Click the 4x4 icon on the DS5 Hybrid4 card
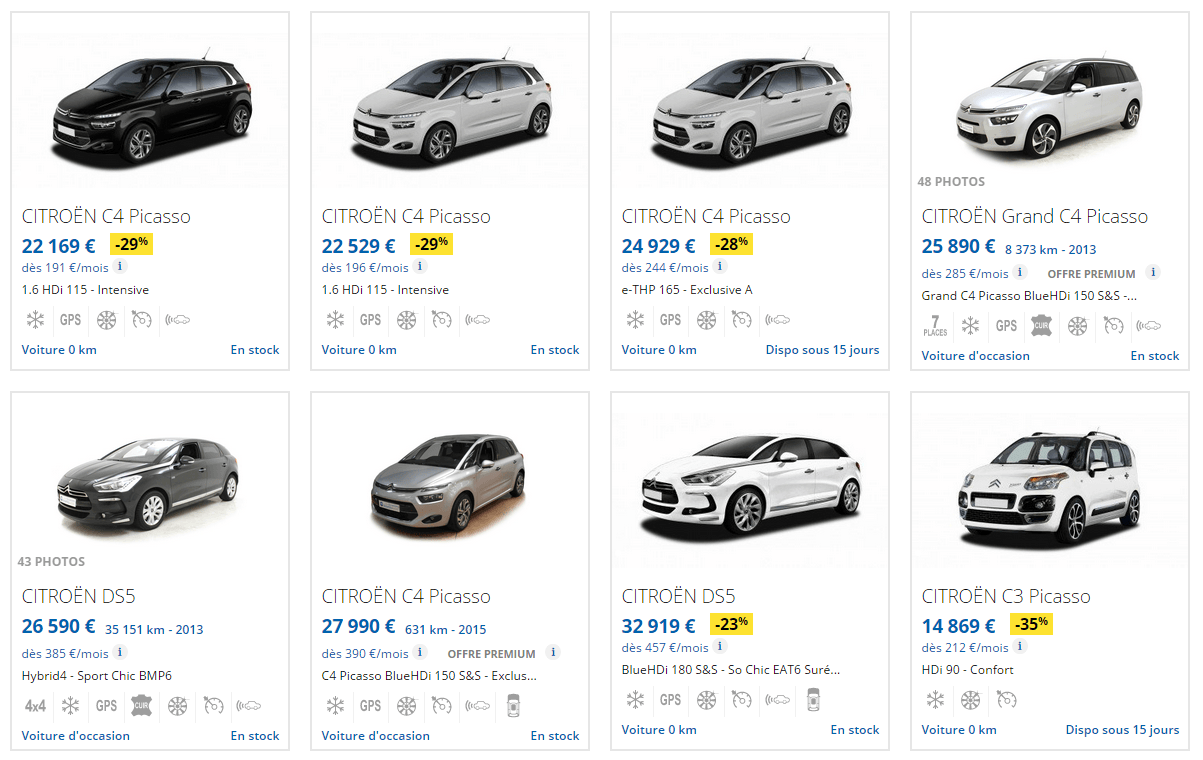1203x760 pixels. pyautogui.click(x=35, y=706)
